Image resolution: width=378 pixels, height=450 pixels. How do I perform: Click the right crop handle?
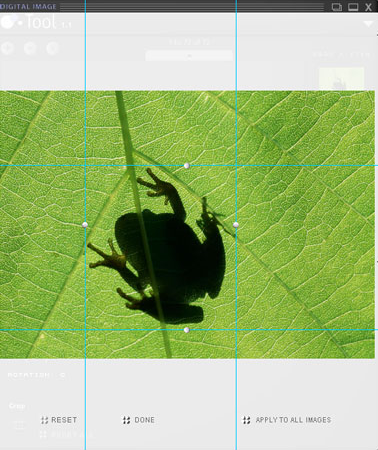click(236, 225)
